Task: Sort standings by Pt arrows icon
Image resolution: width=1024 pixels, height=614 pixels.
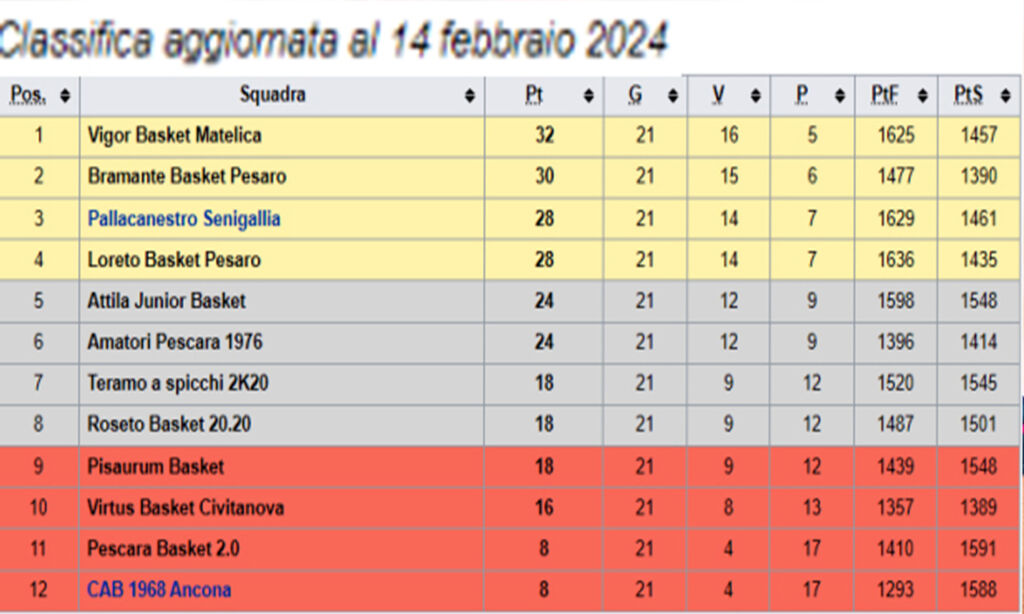Action: (588, 96)
